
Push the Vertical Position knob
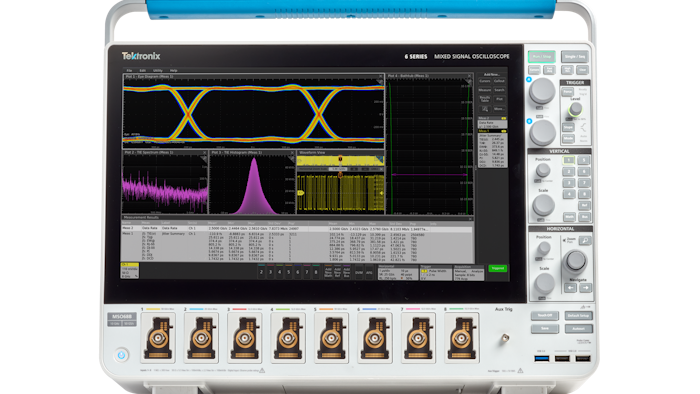(543, 170)
